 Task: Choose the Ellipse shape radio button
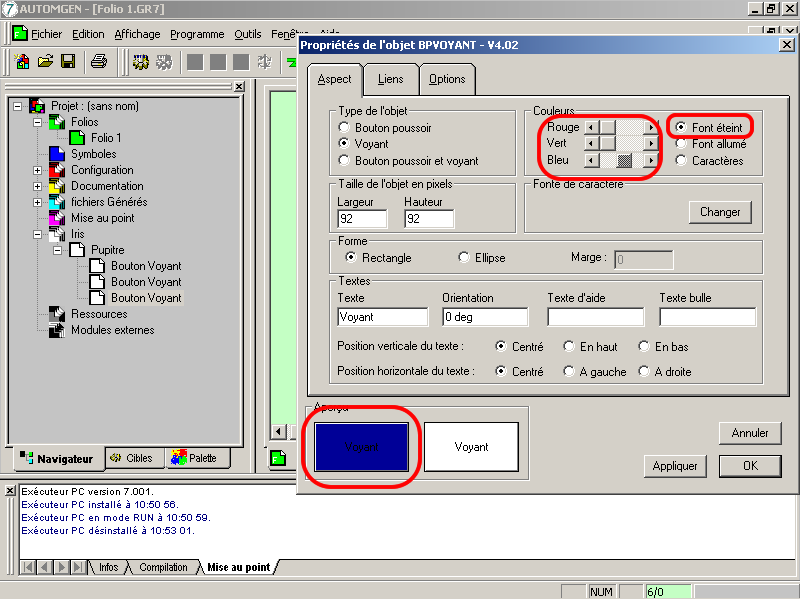coord(464,257)
